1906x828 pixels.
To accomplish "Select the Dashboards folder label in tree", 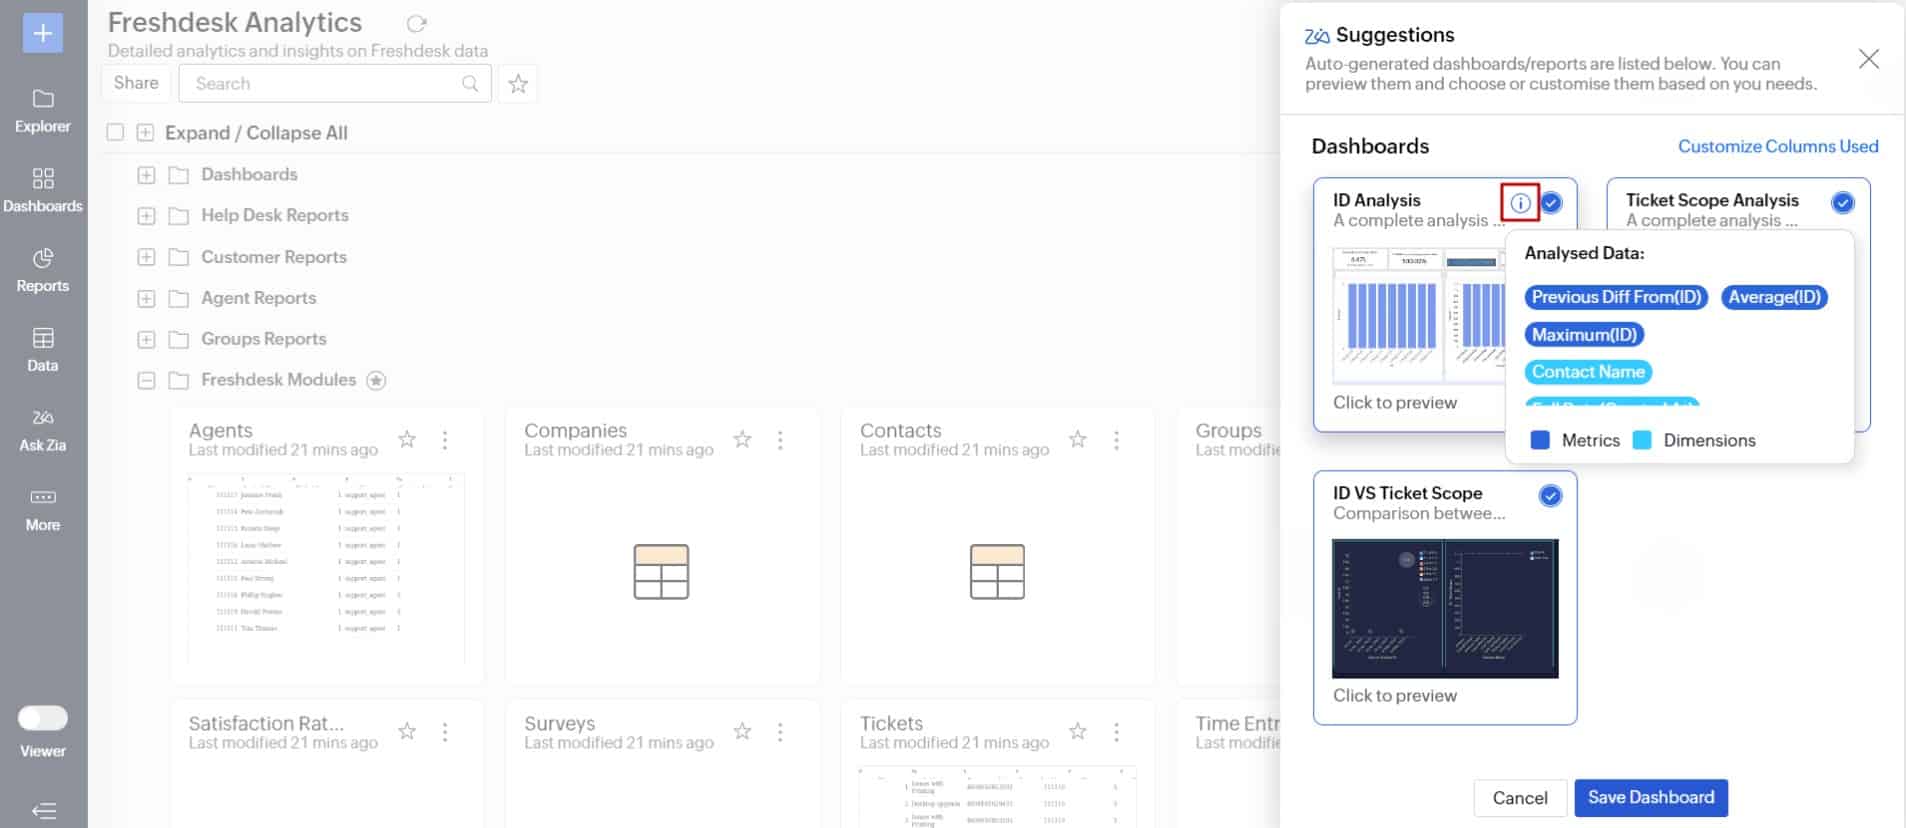I will (x=249, y=174).
